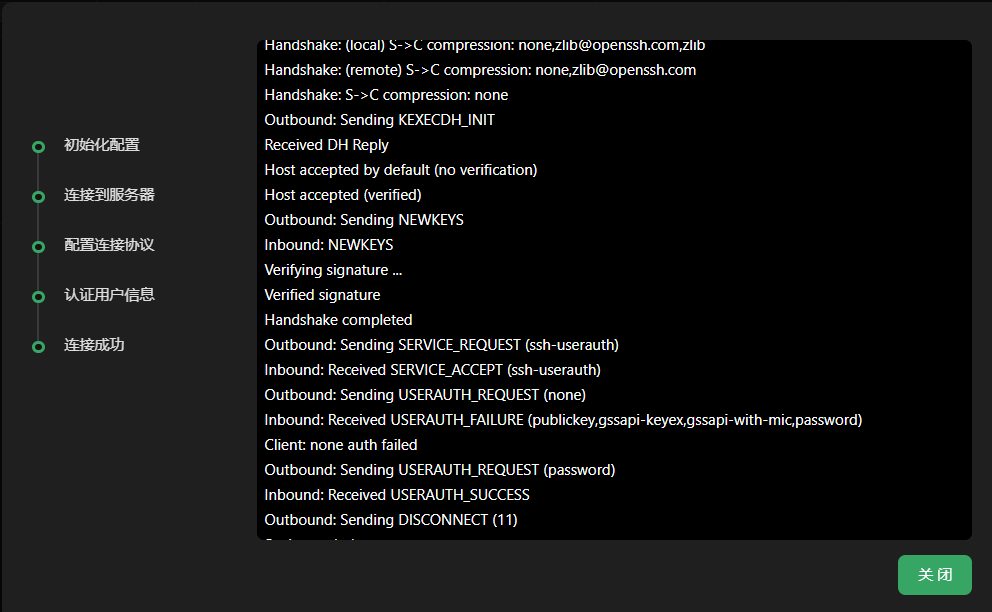Click the progress node above 认证用户信息
The image size is (992, 612).
click(37, 295)
